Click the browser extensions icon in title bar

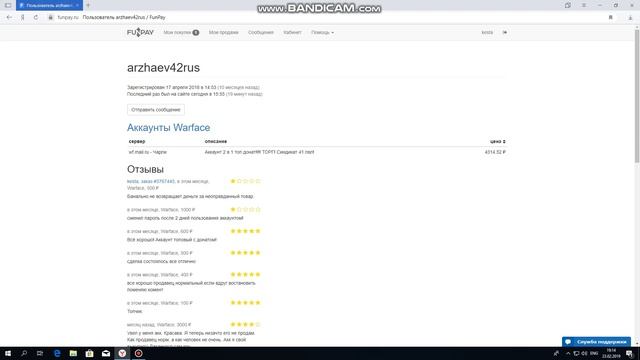[568, 5]
